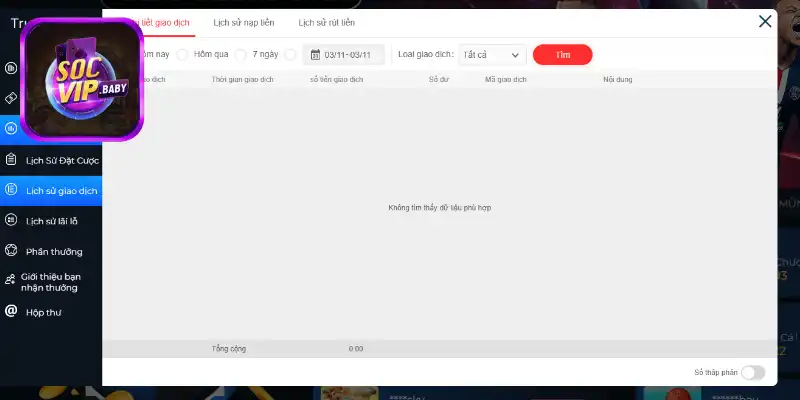This screenshot has width=800, height=400.
Task: Open Lịch sử lãi lỗ menu item
Action: pyautogui.click(x=51, y=221)
